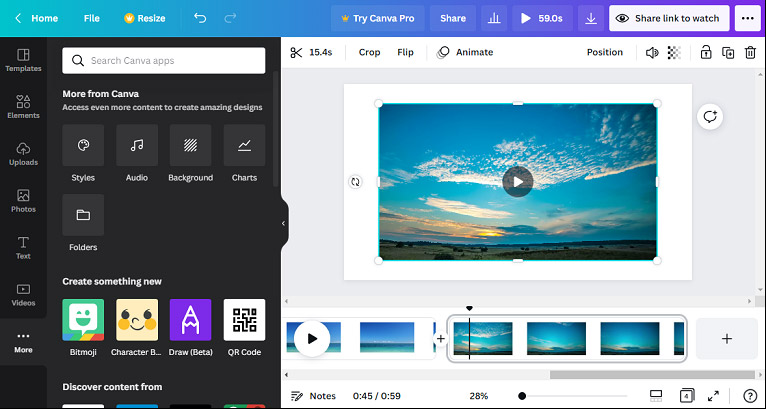The height and width of the screenshot is (409, 766).
Task: Open the Position panel
Action: pyautogui.click(x=605, y=52)
